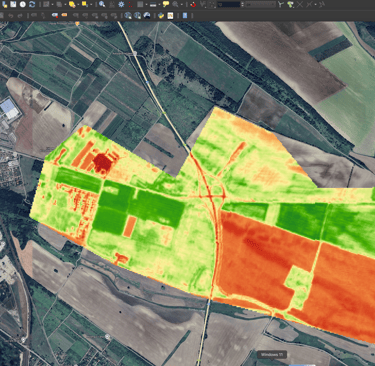Click the blue document icon
Viewport: 375px width, 366px height.
(x=185, y=15)
